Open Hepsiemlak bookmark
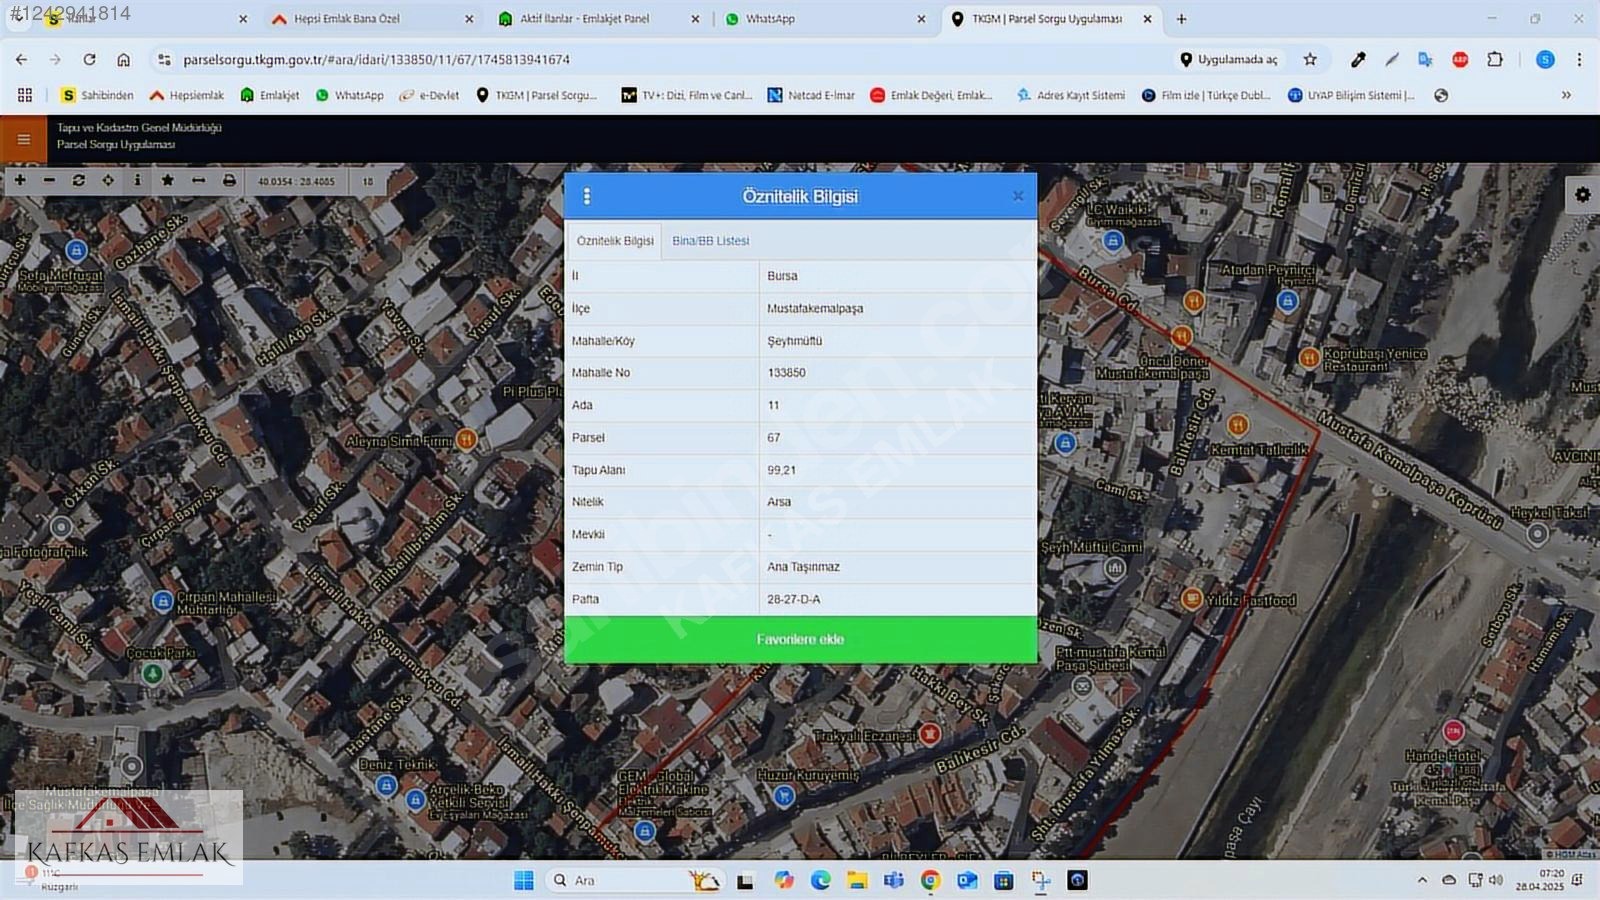Image resolution: width=1600 pixels, height=900 pixels. click(187, 95)
